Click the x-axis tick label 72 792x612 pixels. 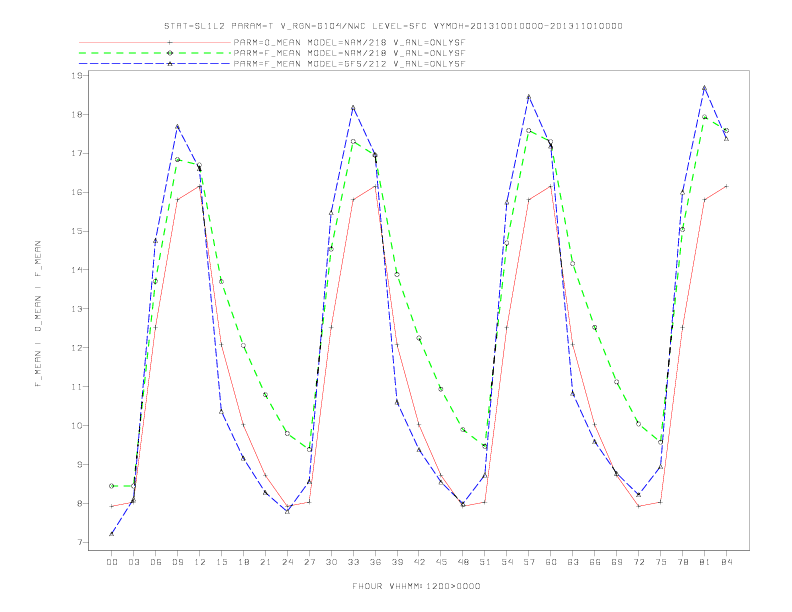coord(639,562)
